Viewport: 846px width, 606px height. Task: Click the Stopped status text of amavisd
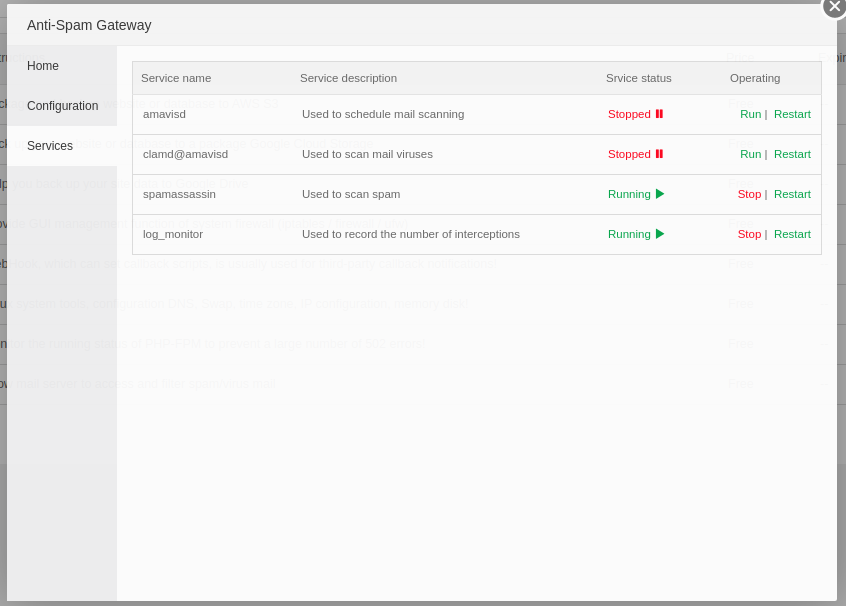coord(629,114)
